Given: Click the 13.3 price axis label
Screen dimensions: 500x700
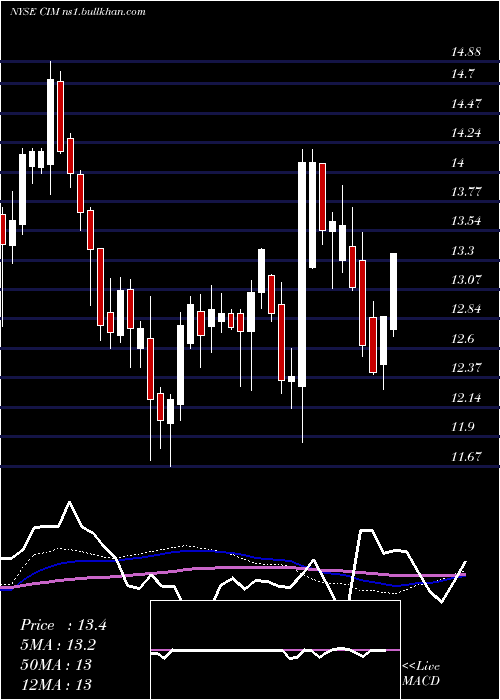Looking at the screenshot, I should (462, 251).
